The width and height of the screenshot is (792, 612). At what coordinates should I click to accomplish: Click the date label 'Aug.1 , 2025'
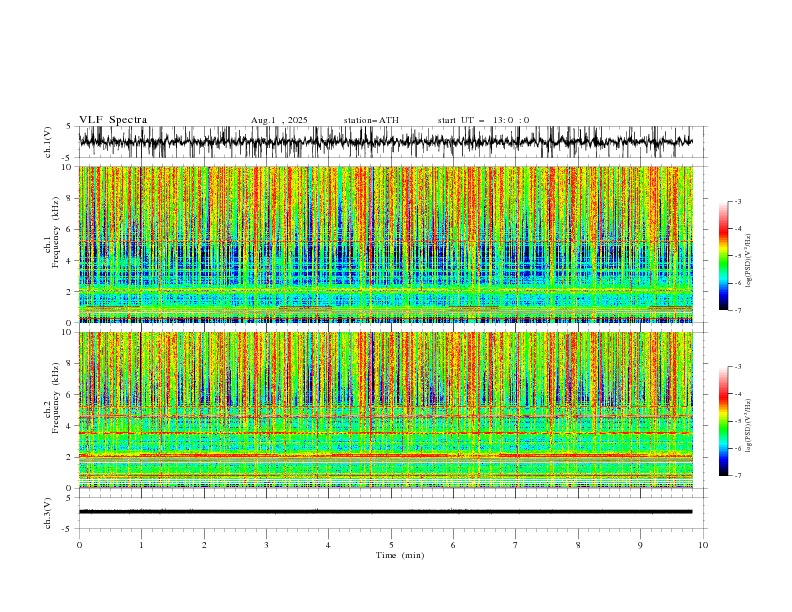[279, 120]
